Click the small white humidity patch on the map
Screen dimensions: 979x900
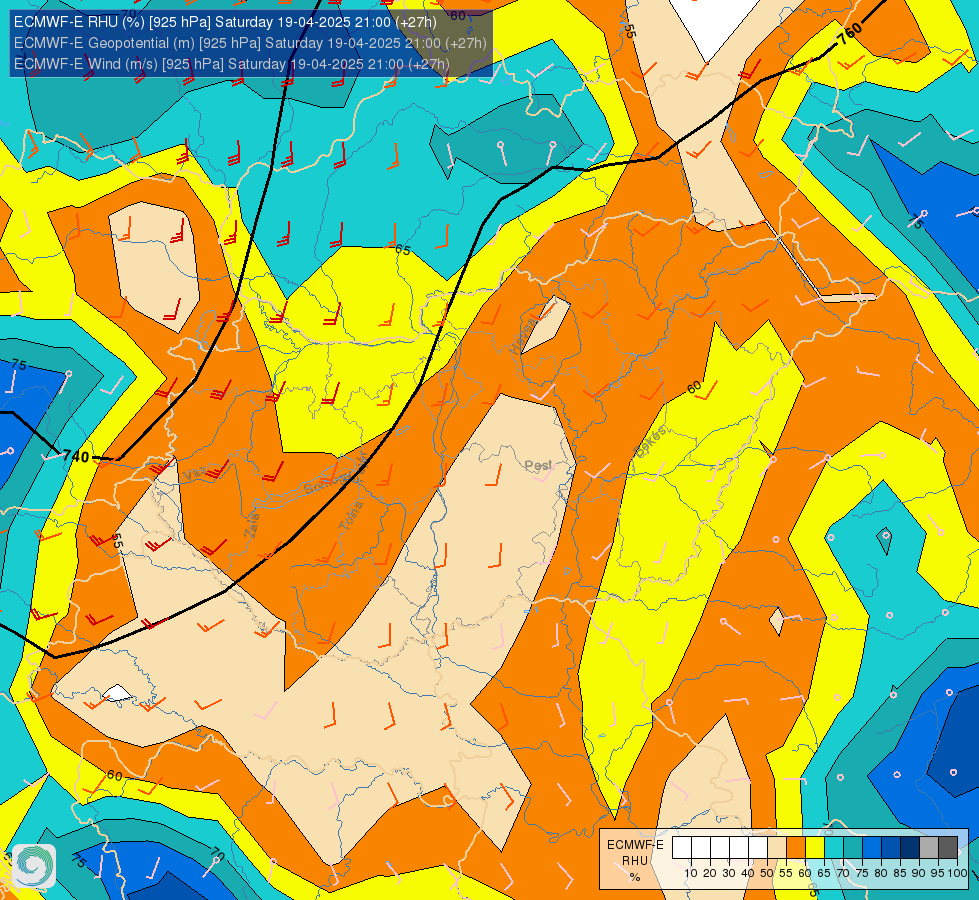click(117, 693)
